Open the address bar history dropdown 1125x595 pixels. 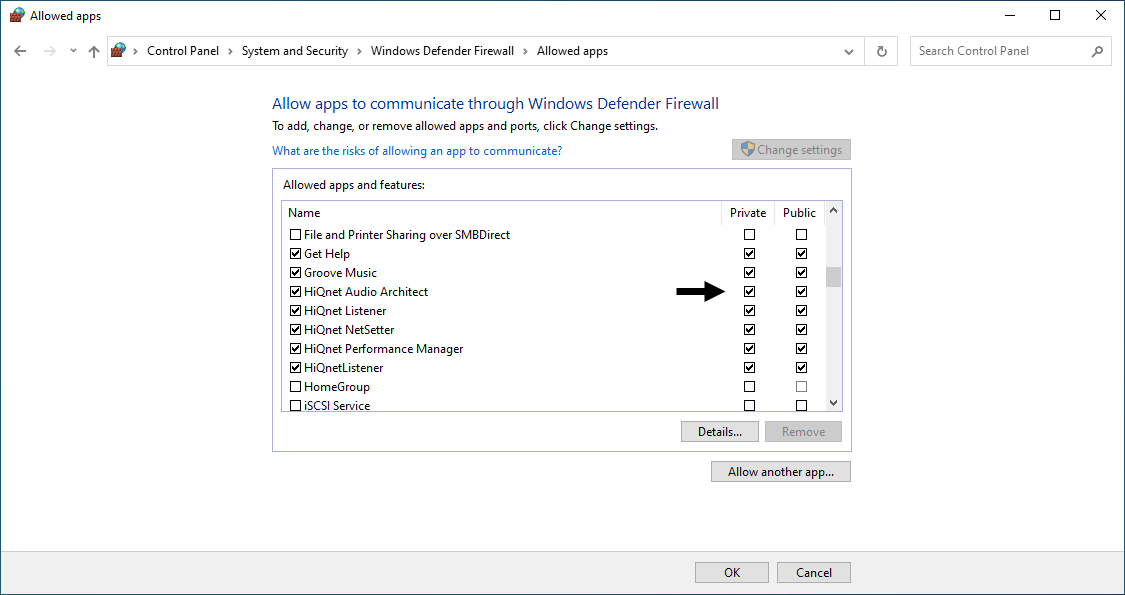pos(849,52)
